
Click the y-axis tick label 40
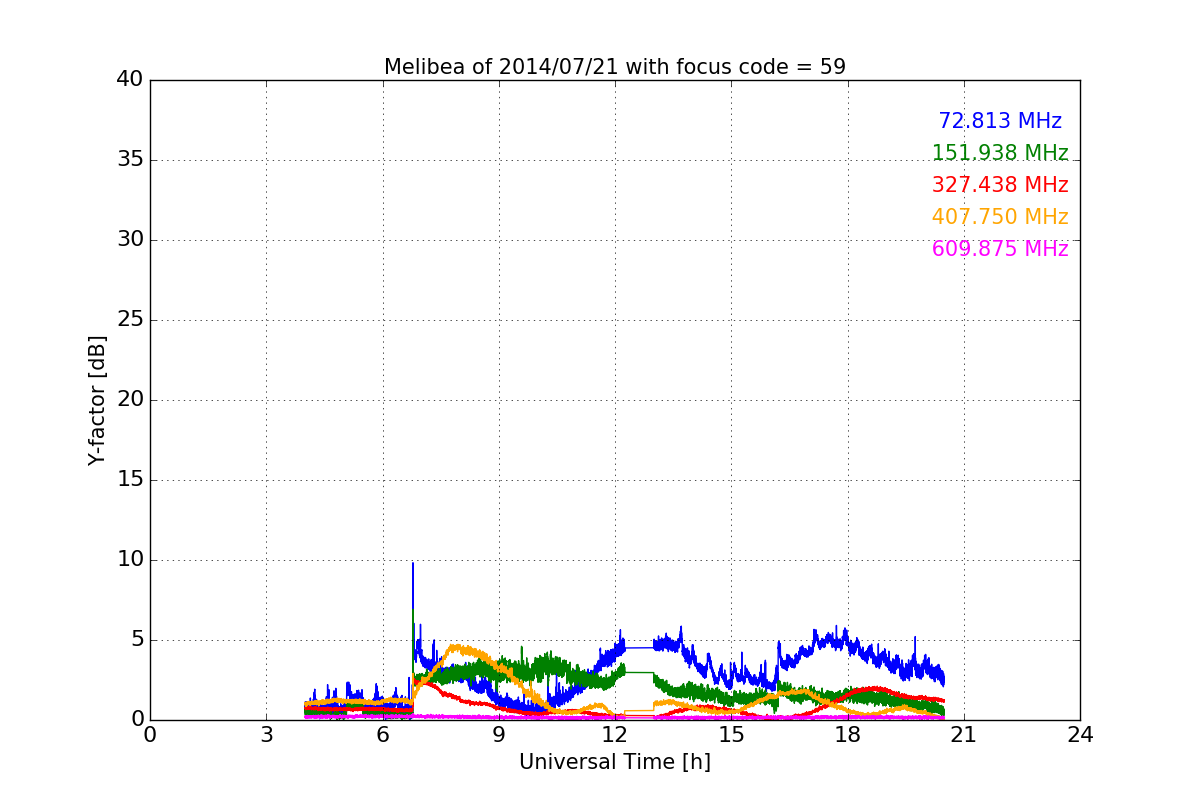click(130, 80)
